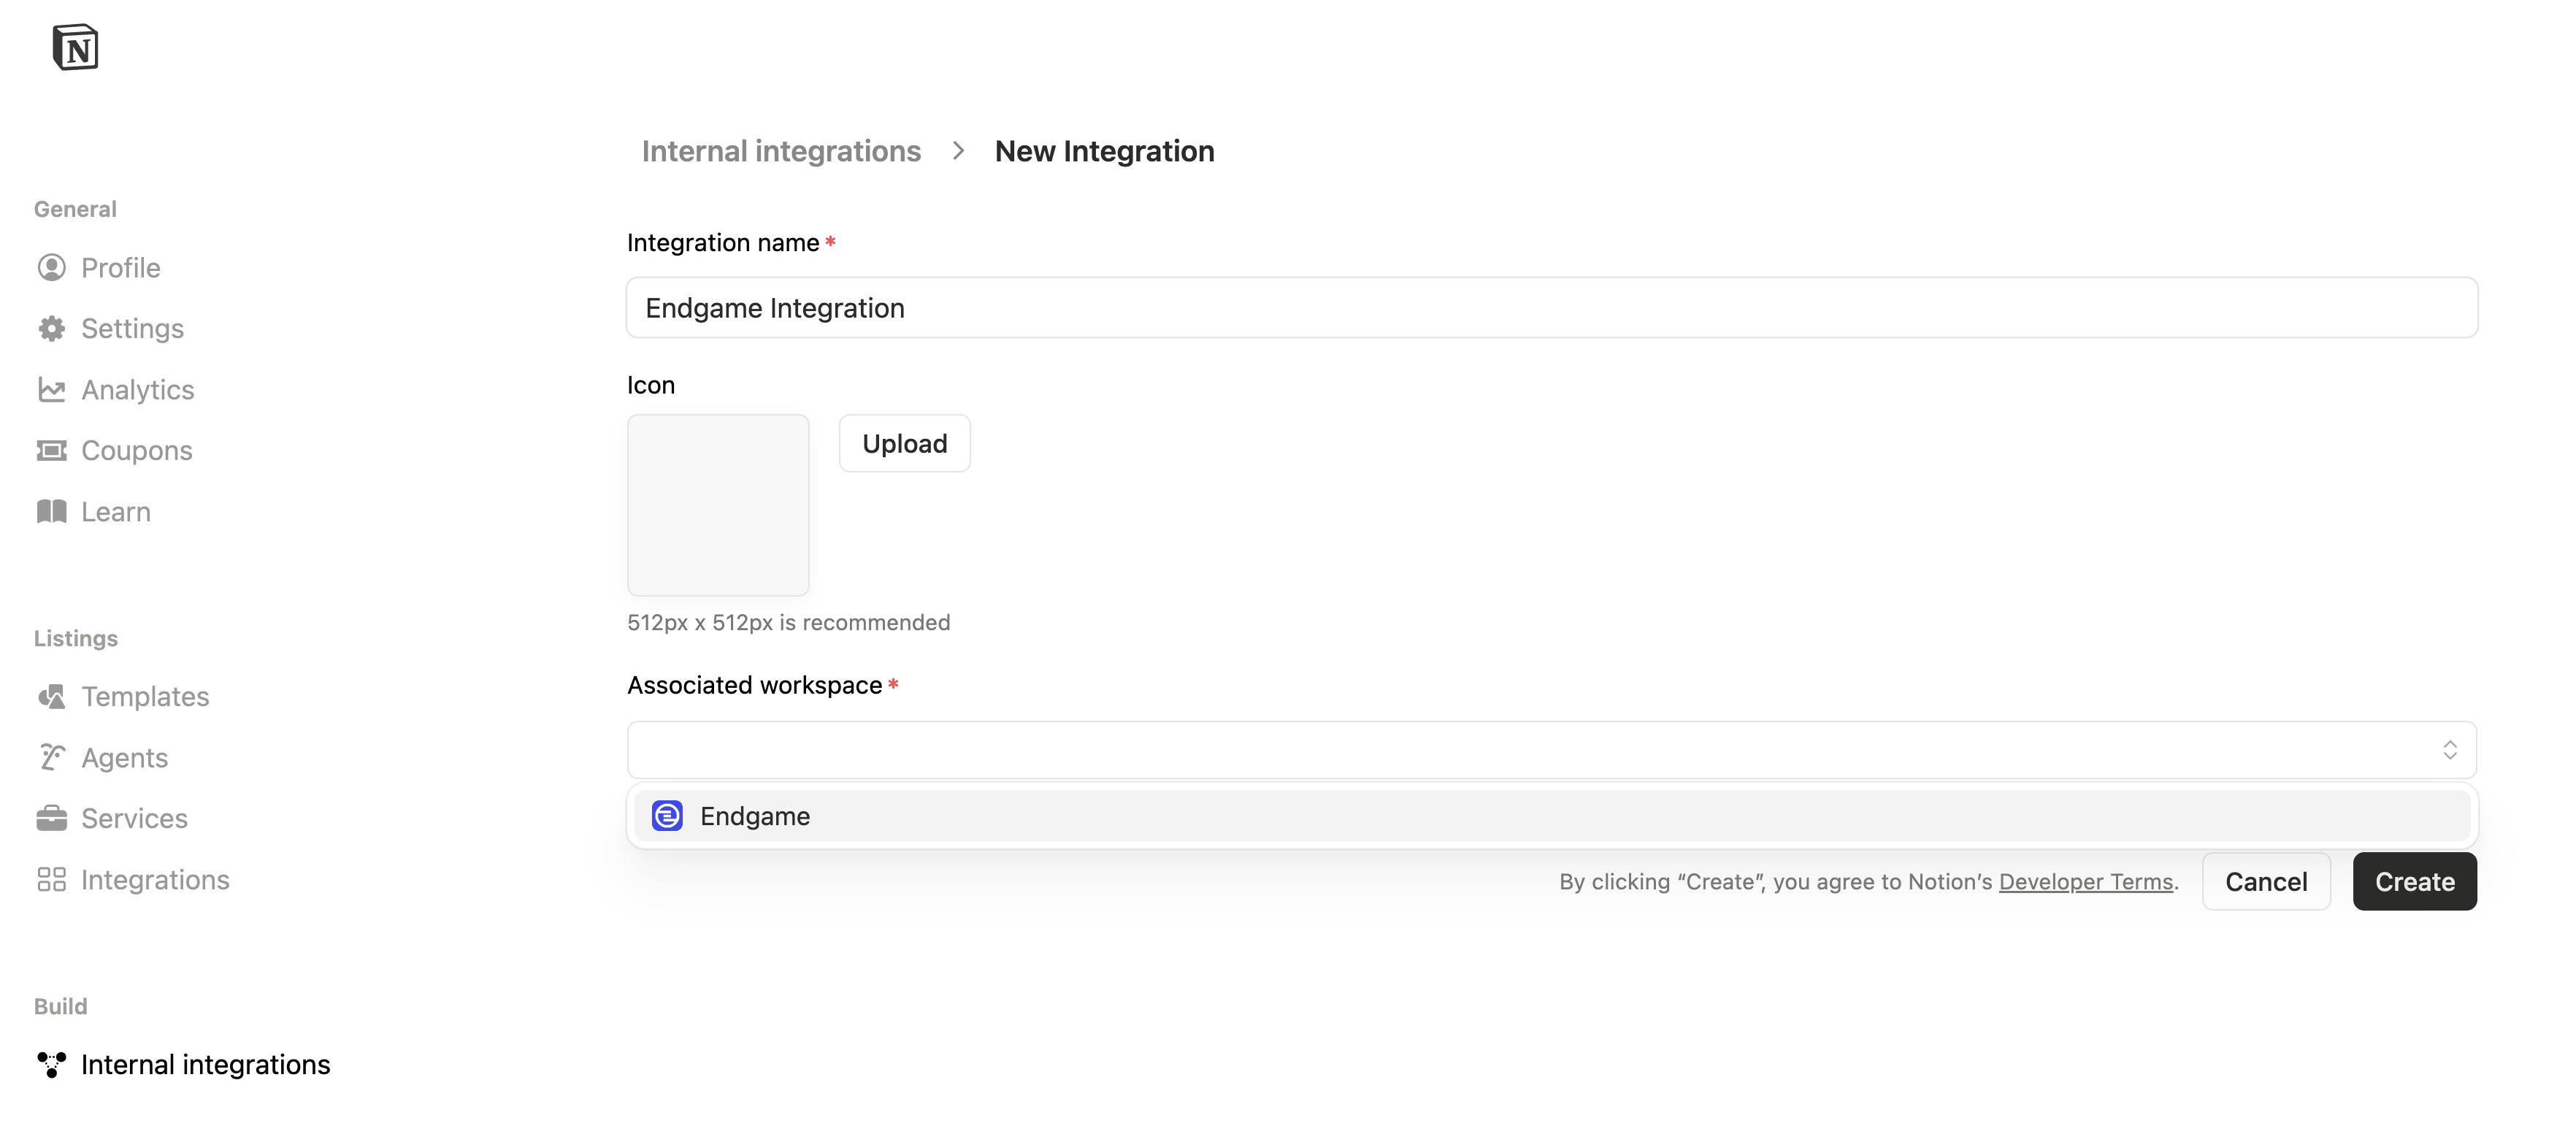The width and height of the screenshot is (2576, 1126).
Task: Click the Coupons ticket icon
Action: [x=52, y=450]
